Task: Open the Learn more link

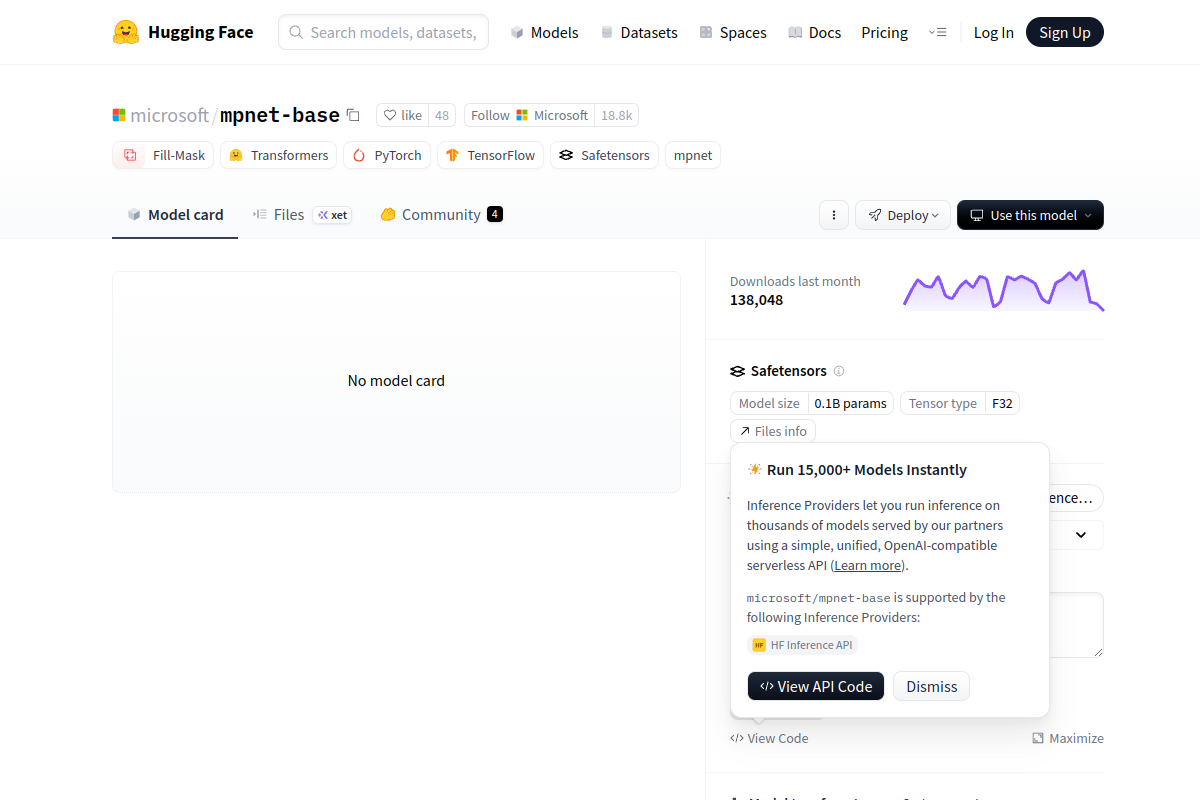Action: 866,565
